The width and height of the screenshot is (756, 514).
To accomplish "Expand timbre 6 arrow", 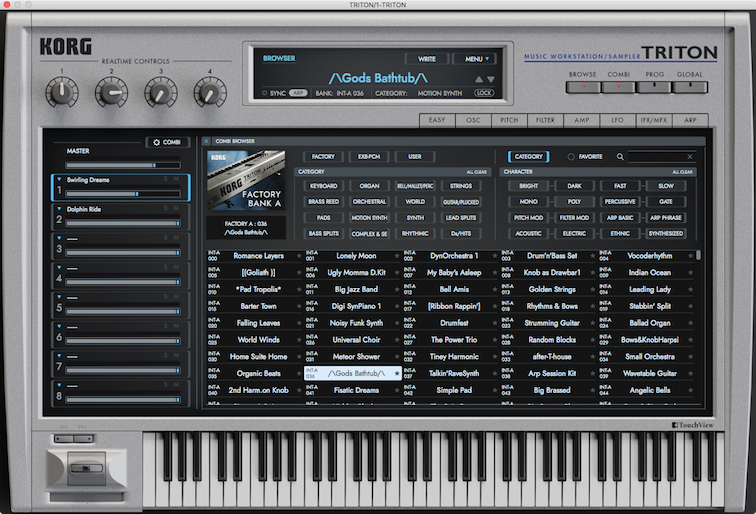I will point(59,326).
